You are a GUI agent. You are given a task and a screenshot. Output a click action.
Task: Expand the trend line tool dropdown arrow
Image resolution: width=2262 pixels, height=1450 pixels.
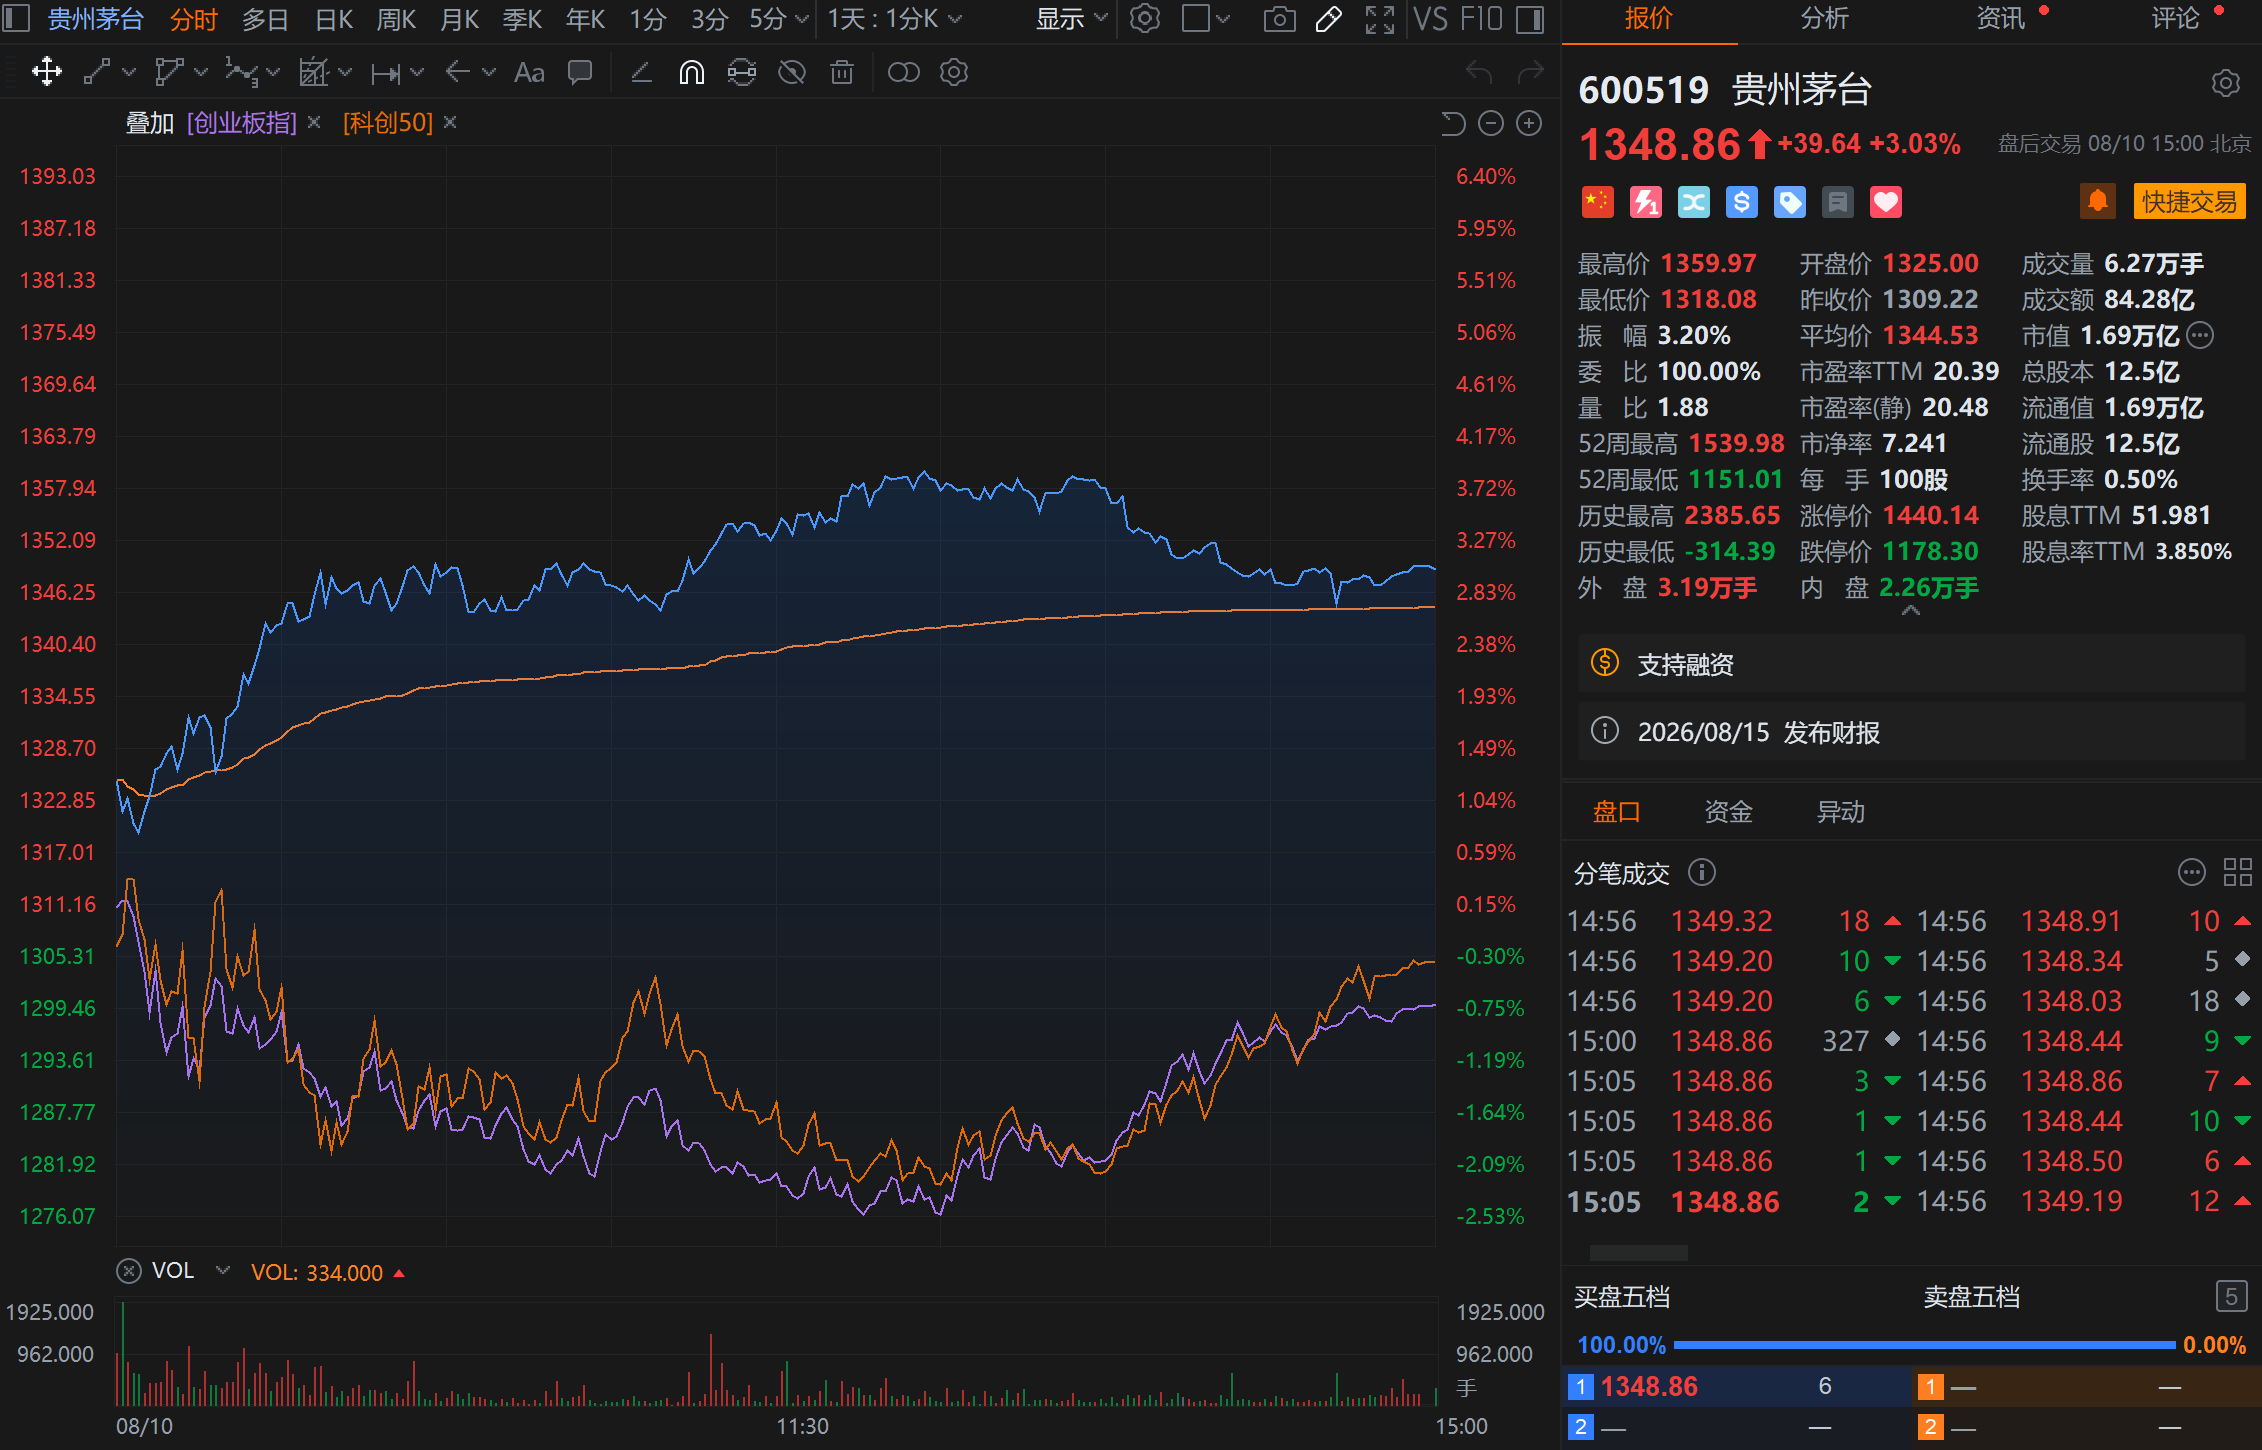coord(128,72)
